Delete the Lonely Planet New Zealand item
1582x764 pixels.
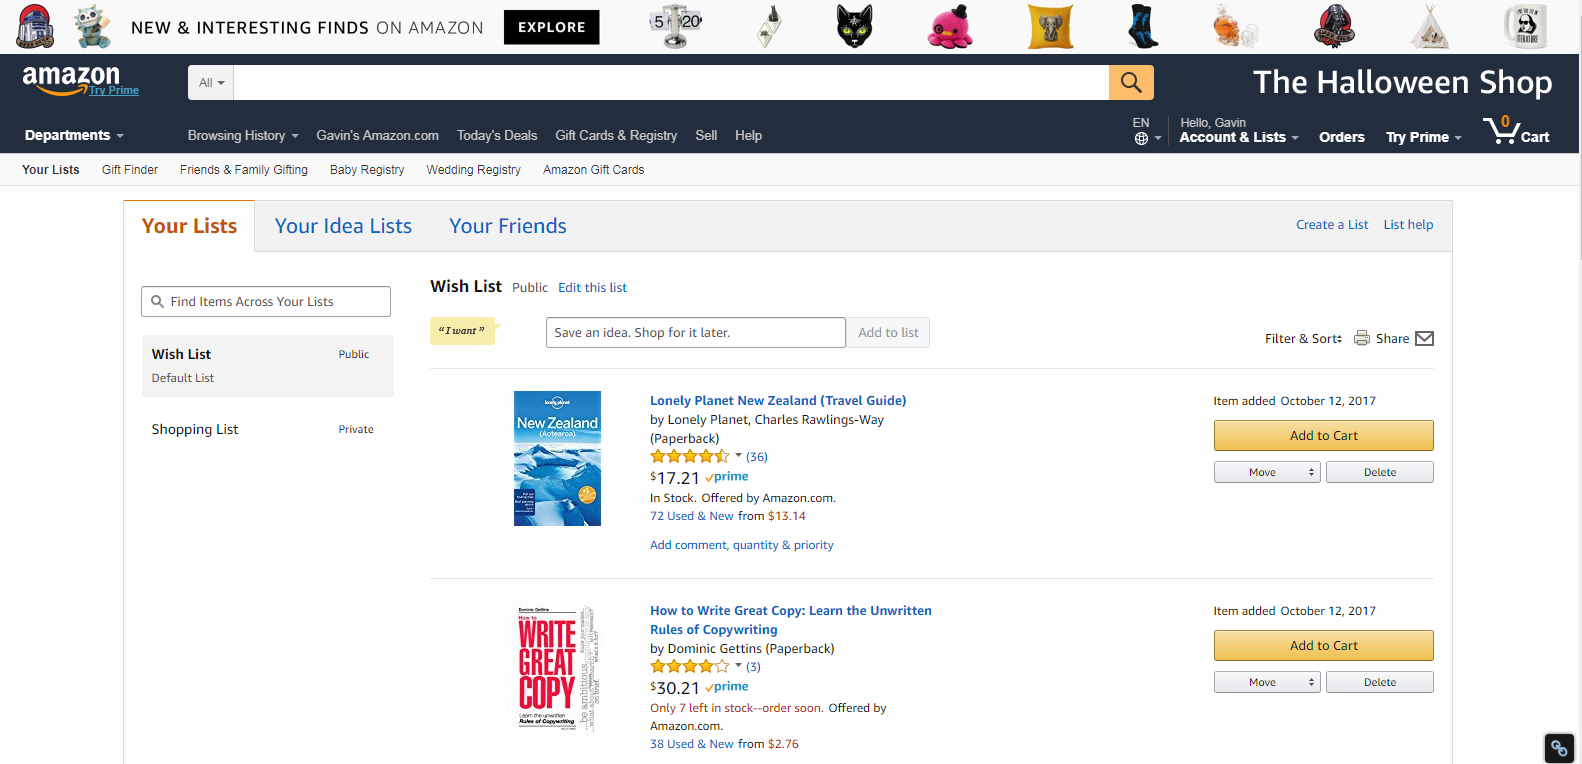(x=1379, y=472)
